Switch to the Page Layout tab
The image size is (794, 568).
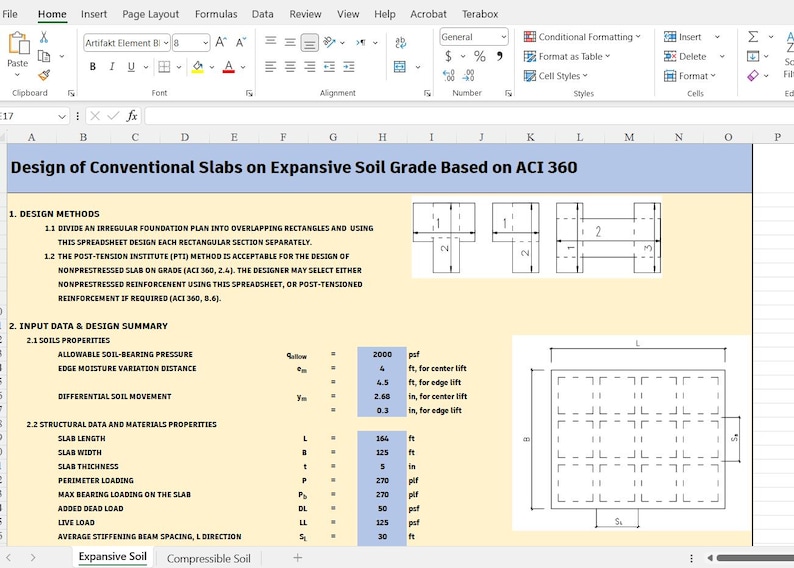(x=150, y=14)
